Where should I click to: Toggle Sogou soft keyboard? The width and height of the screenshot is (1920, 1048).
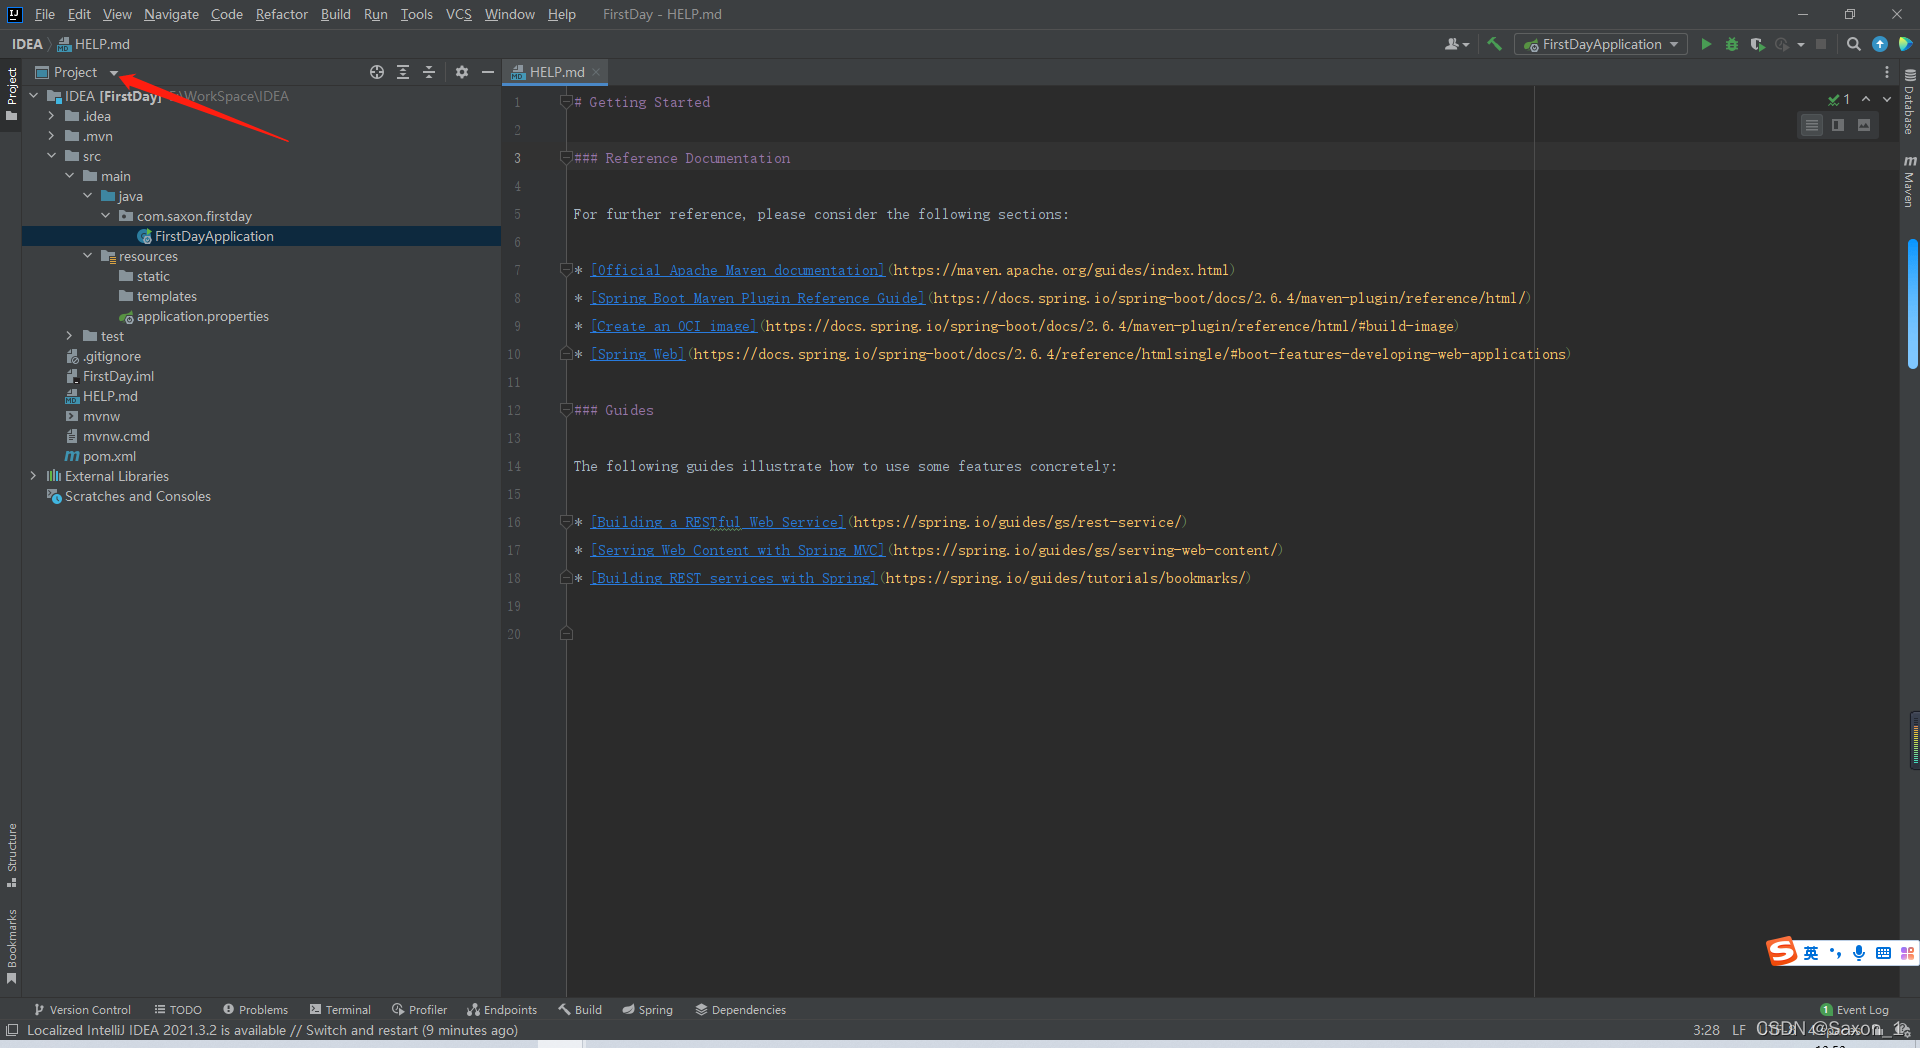click(x=1883, y=953)
